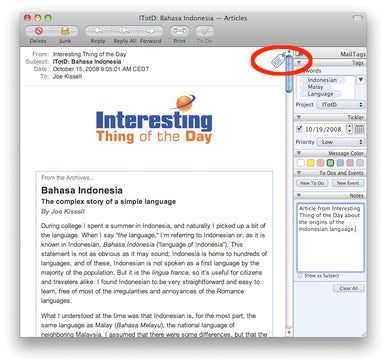The height and width of the screenshot is (364, 386).
Task: Click the To Do checkmark icon
Action: pos(205,31)
